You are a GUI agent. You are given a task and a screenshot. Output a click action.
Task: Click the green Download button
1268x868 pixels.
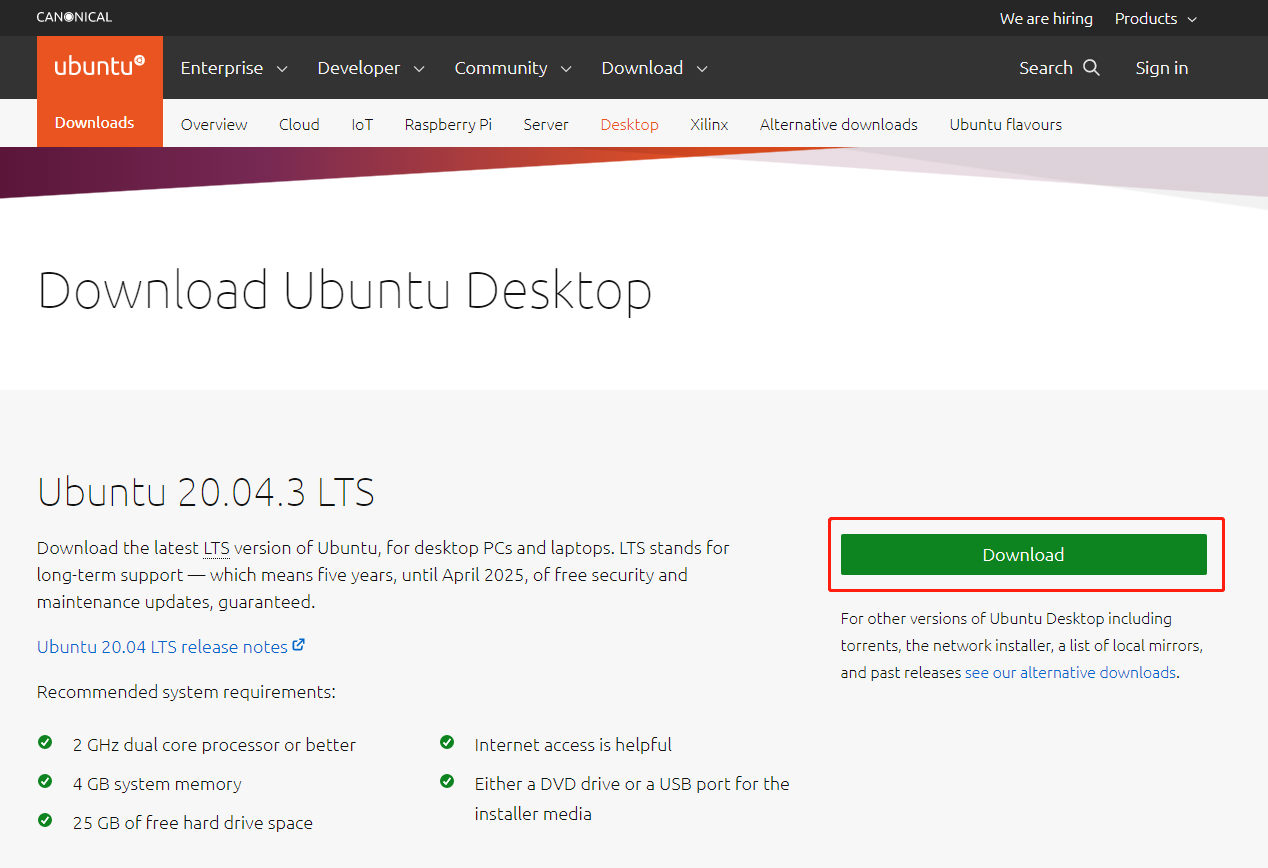[1024, 555]
